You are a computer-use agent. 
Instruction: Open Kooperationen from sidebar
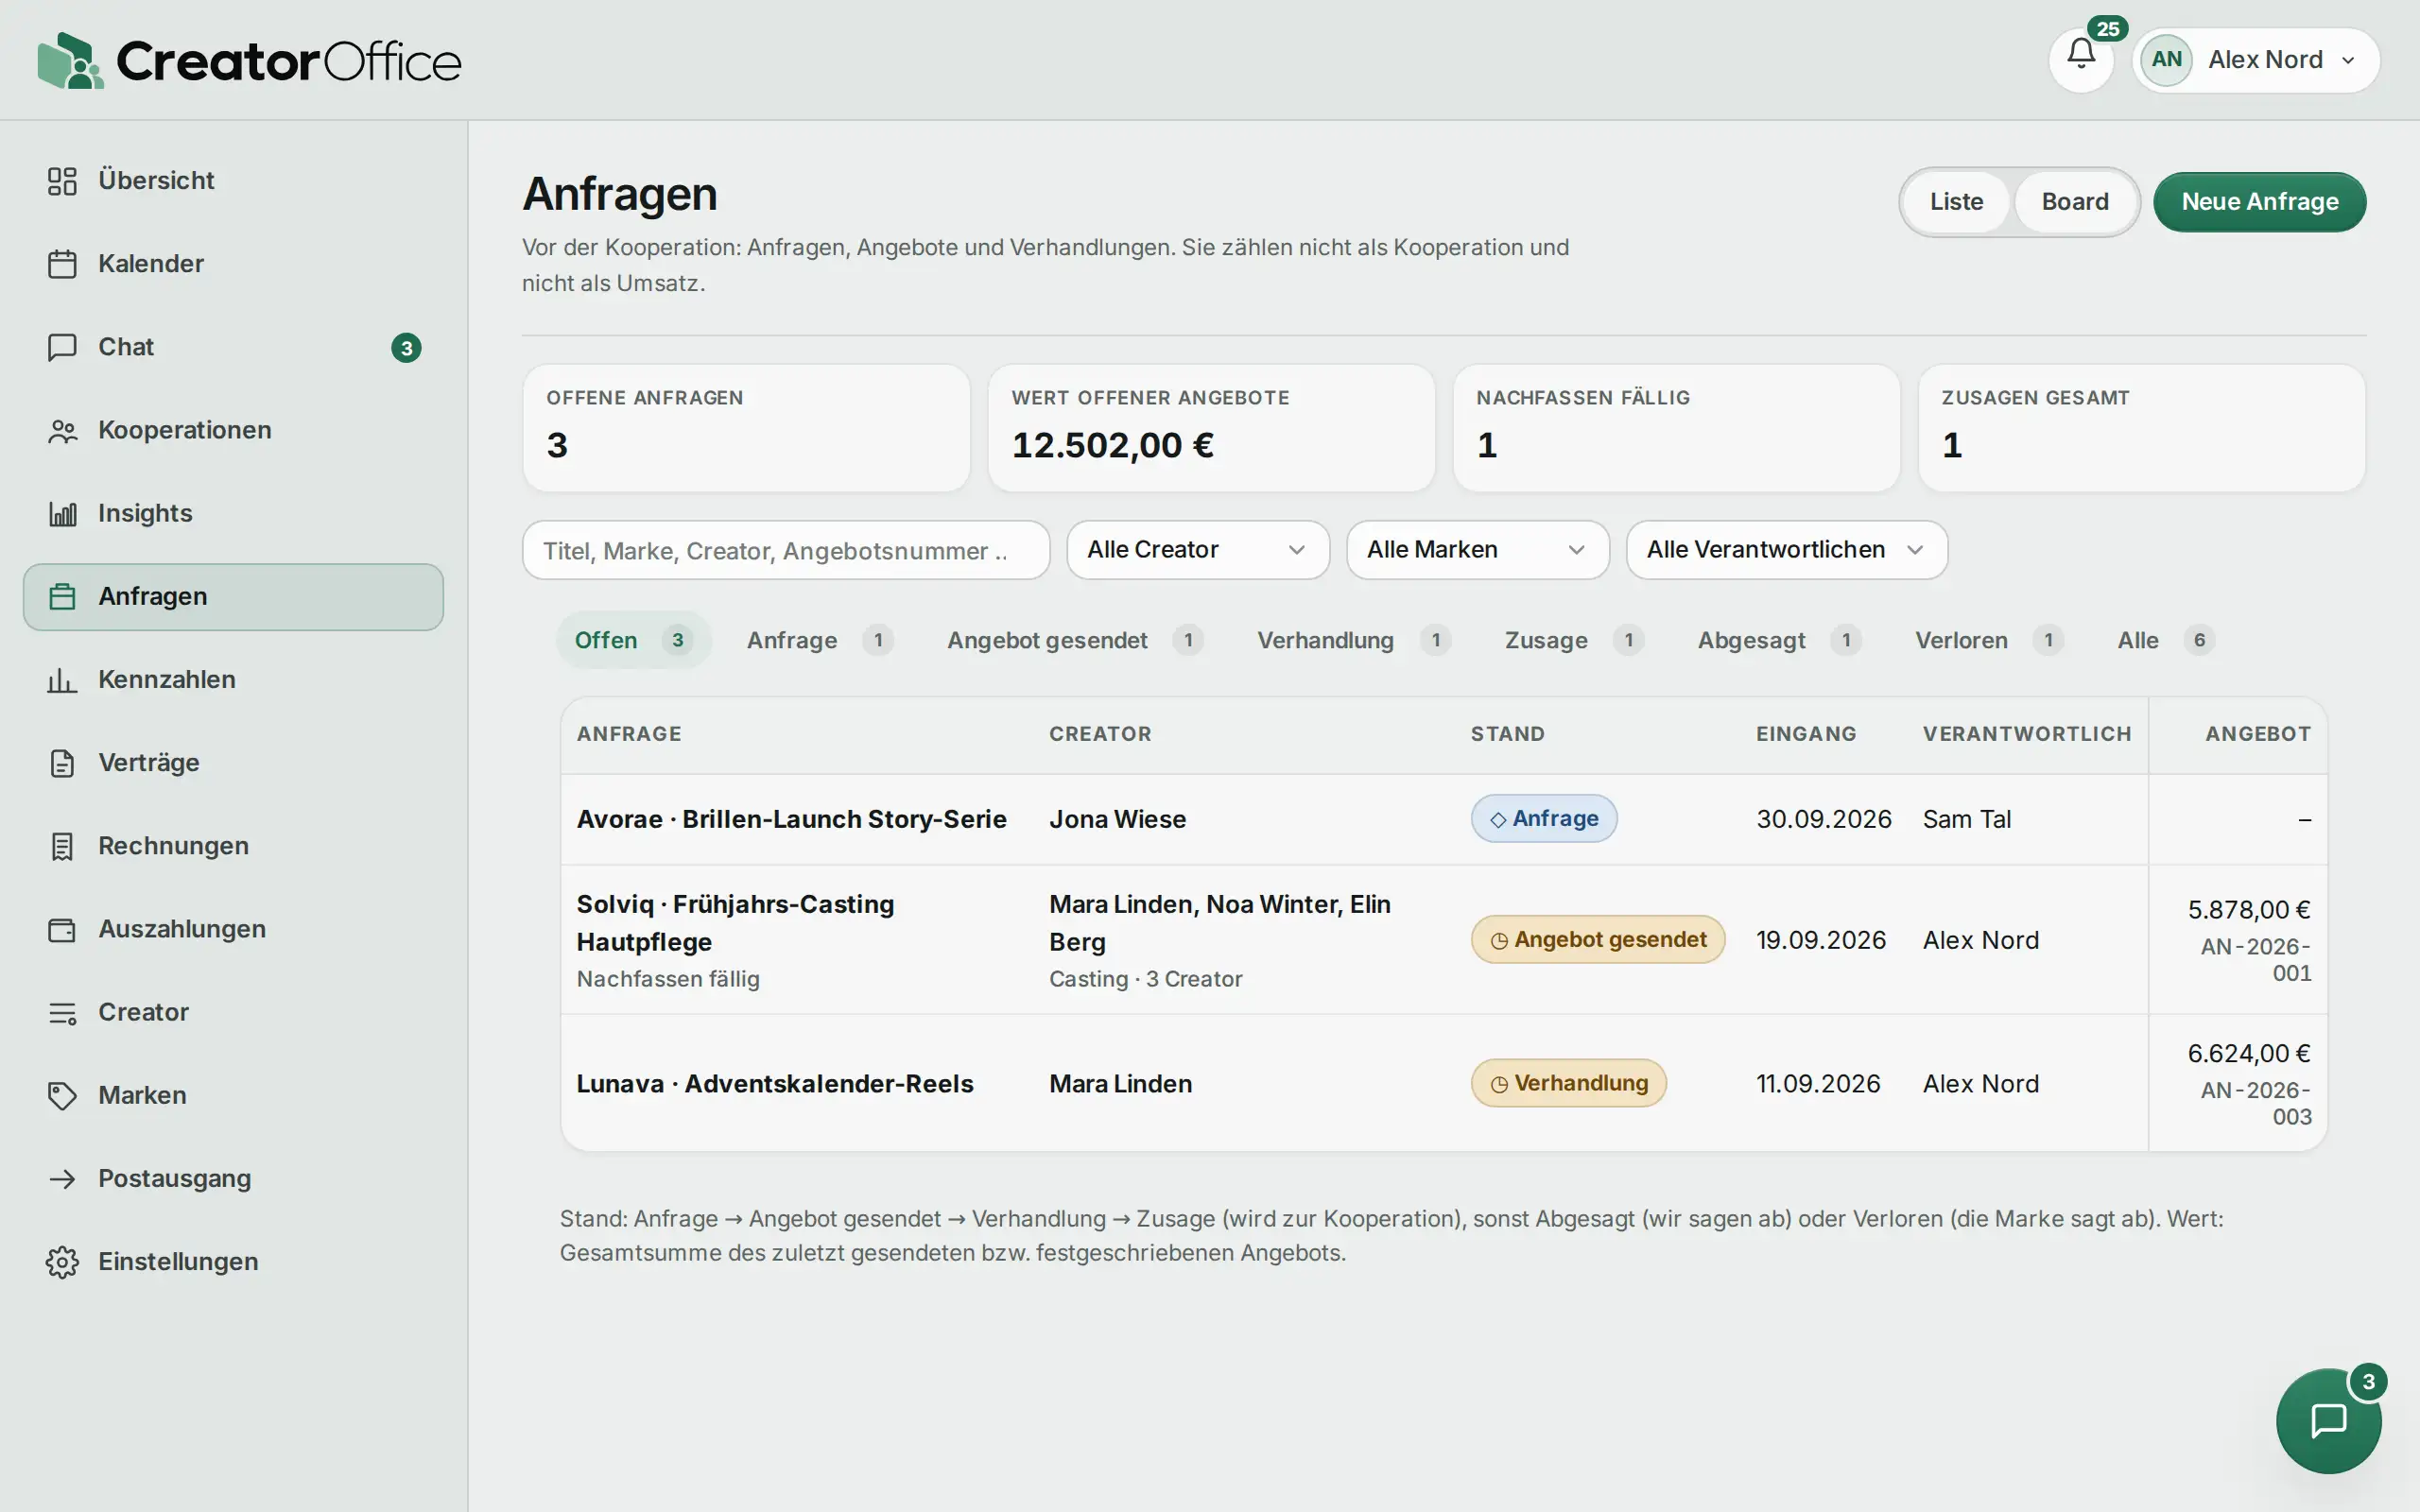[x=233, y=430]
